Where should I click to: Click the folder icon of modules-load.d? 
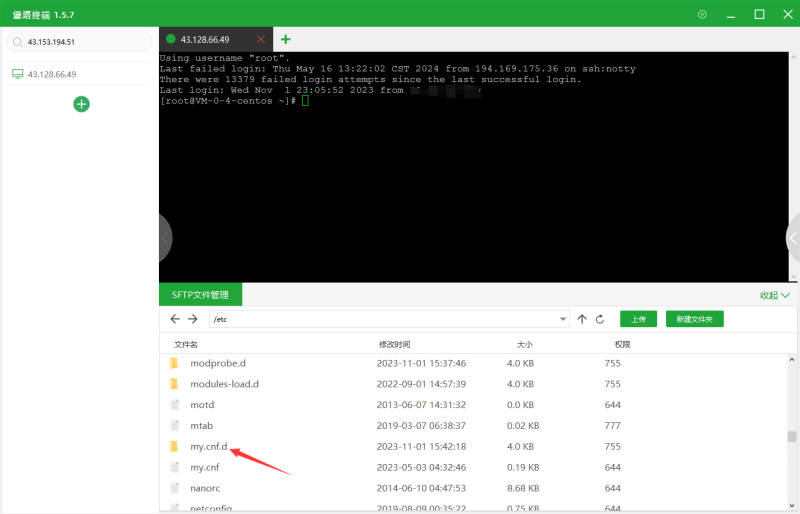coord(174,384)
